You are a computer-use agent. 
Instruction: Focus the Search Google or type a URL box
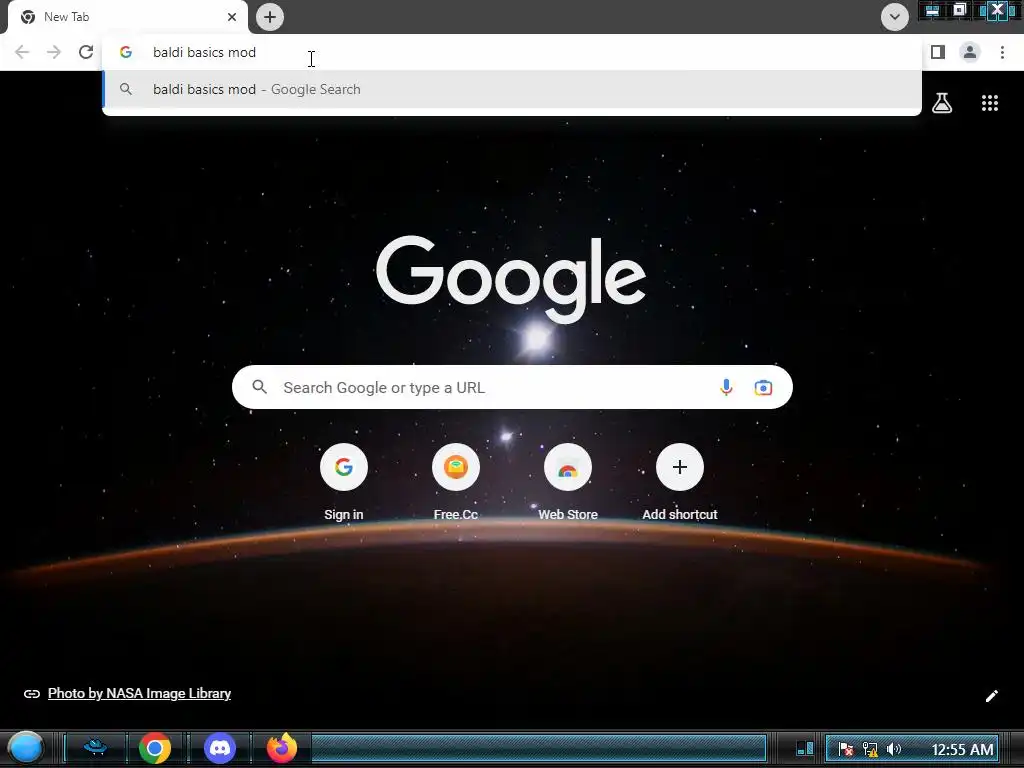tap(512, 387)
